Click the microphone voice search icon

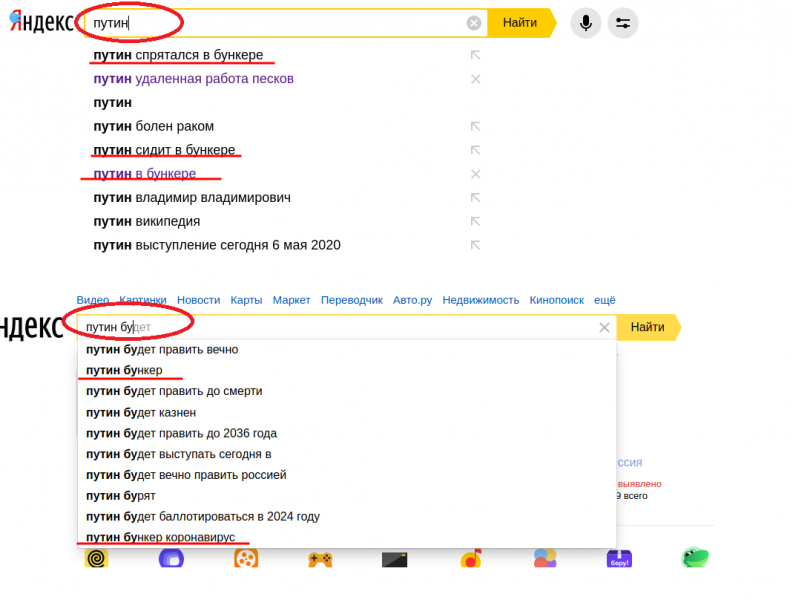coord(586,23)
